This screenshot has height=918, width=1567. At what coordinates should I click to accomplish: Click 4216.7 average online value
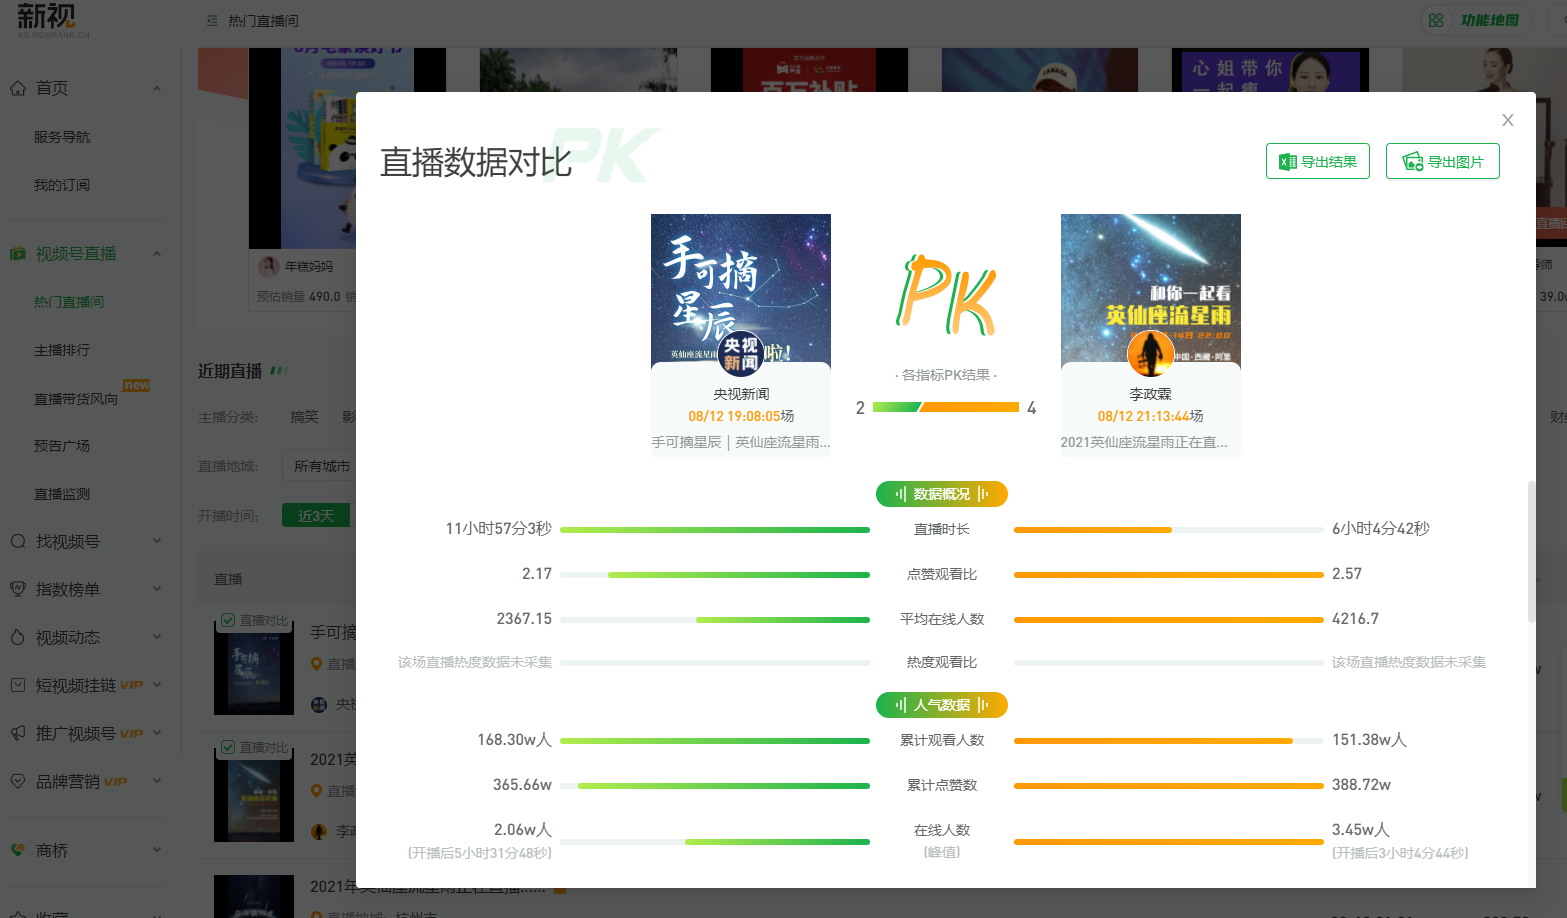point(1355,619)
